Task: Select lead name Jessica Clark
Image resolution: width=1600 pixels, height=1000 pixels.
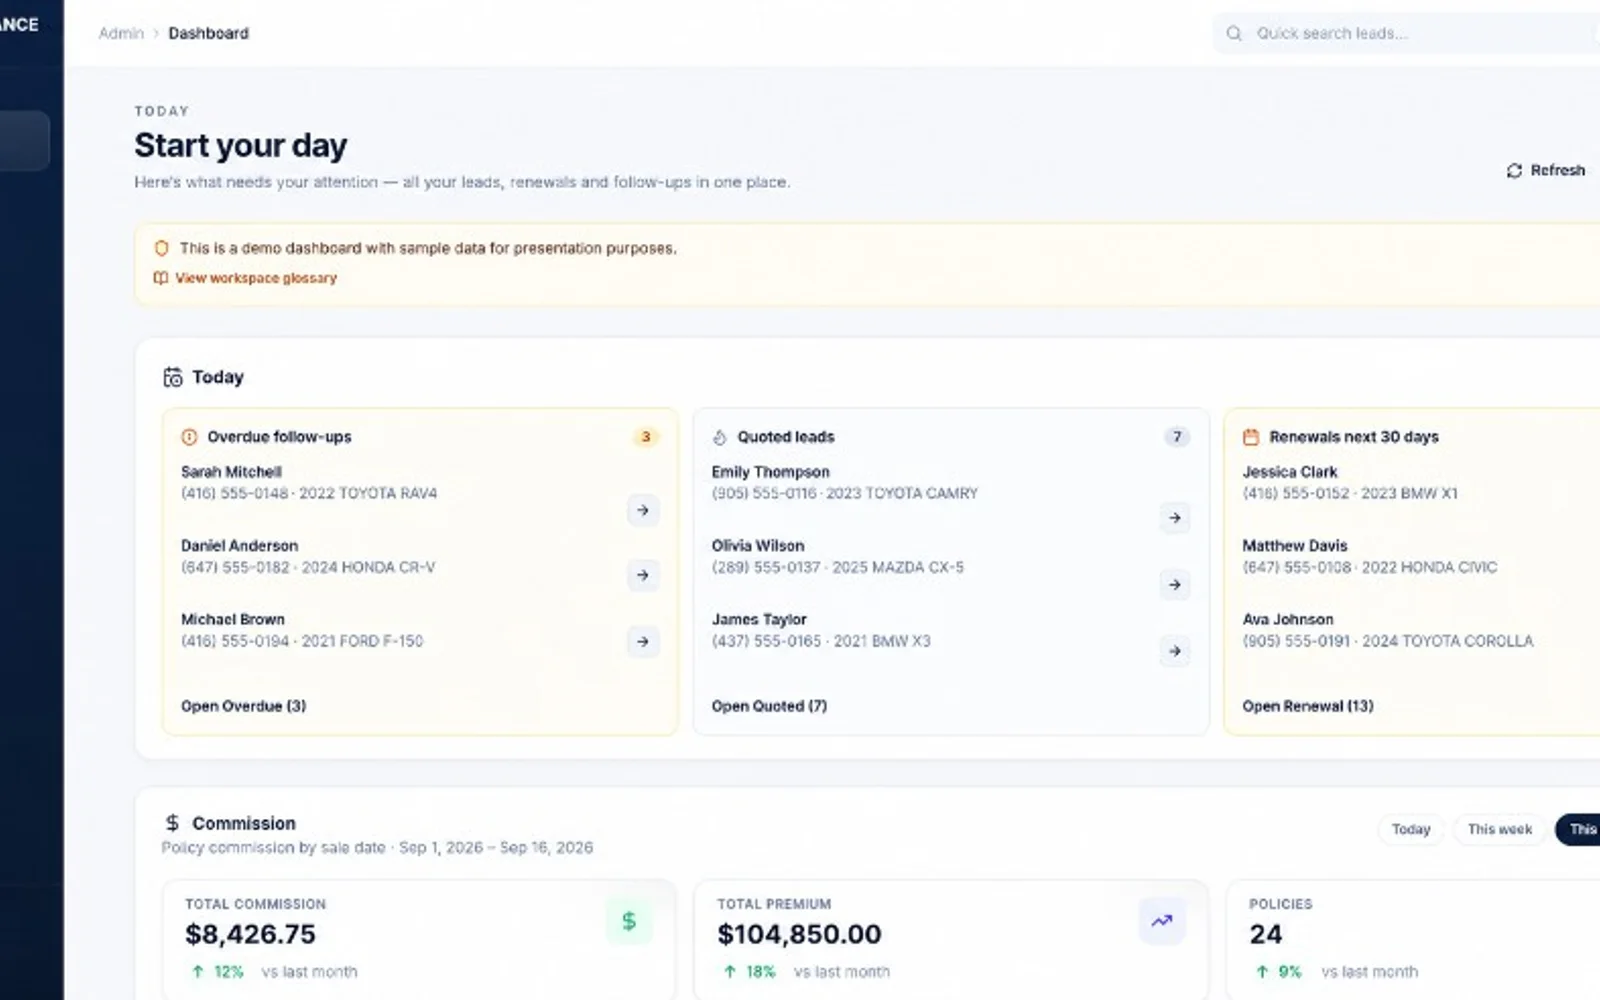Action: [x=1290, y=472]
